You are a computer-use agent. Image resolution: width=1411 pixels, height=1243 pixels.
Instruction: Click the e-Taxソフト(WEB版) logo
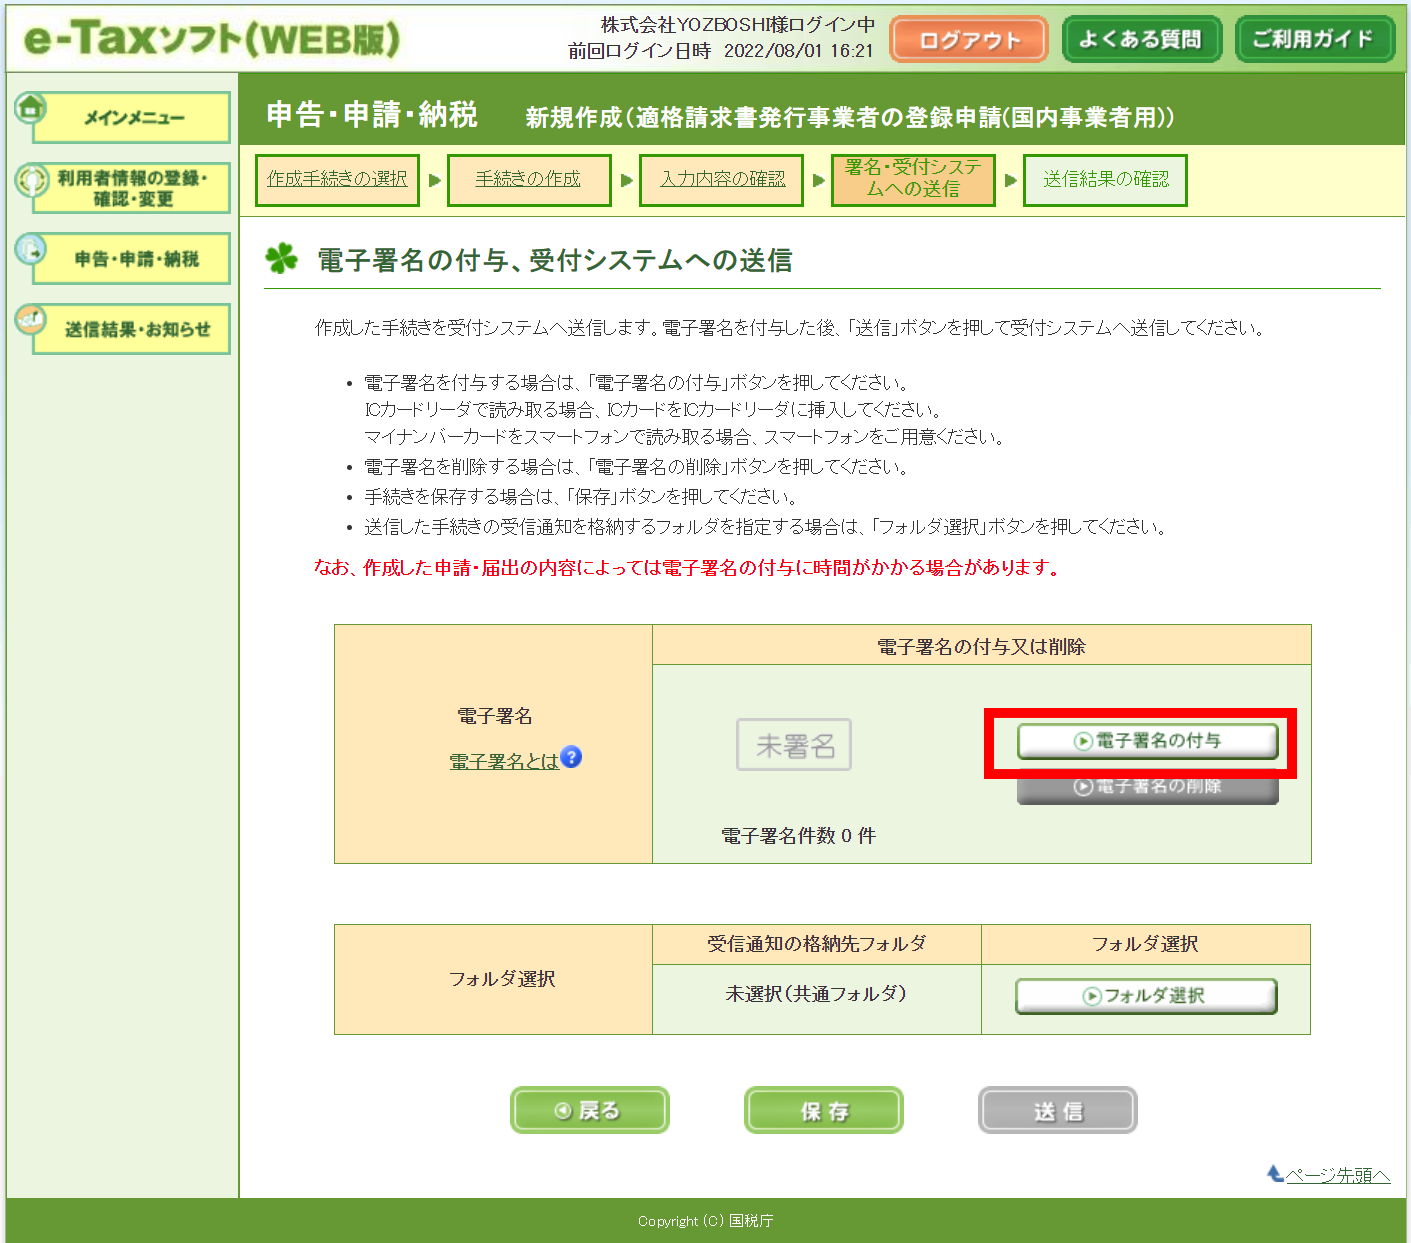coord(211,39)
